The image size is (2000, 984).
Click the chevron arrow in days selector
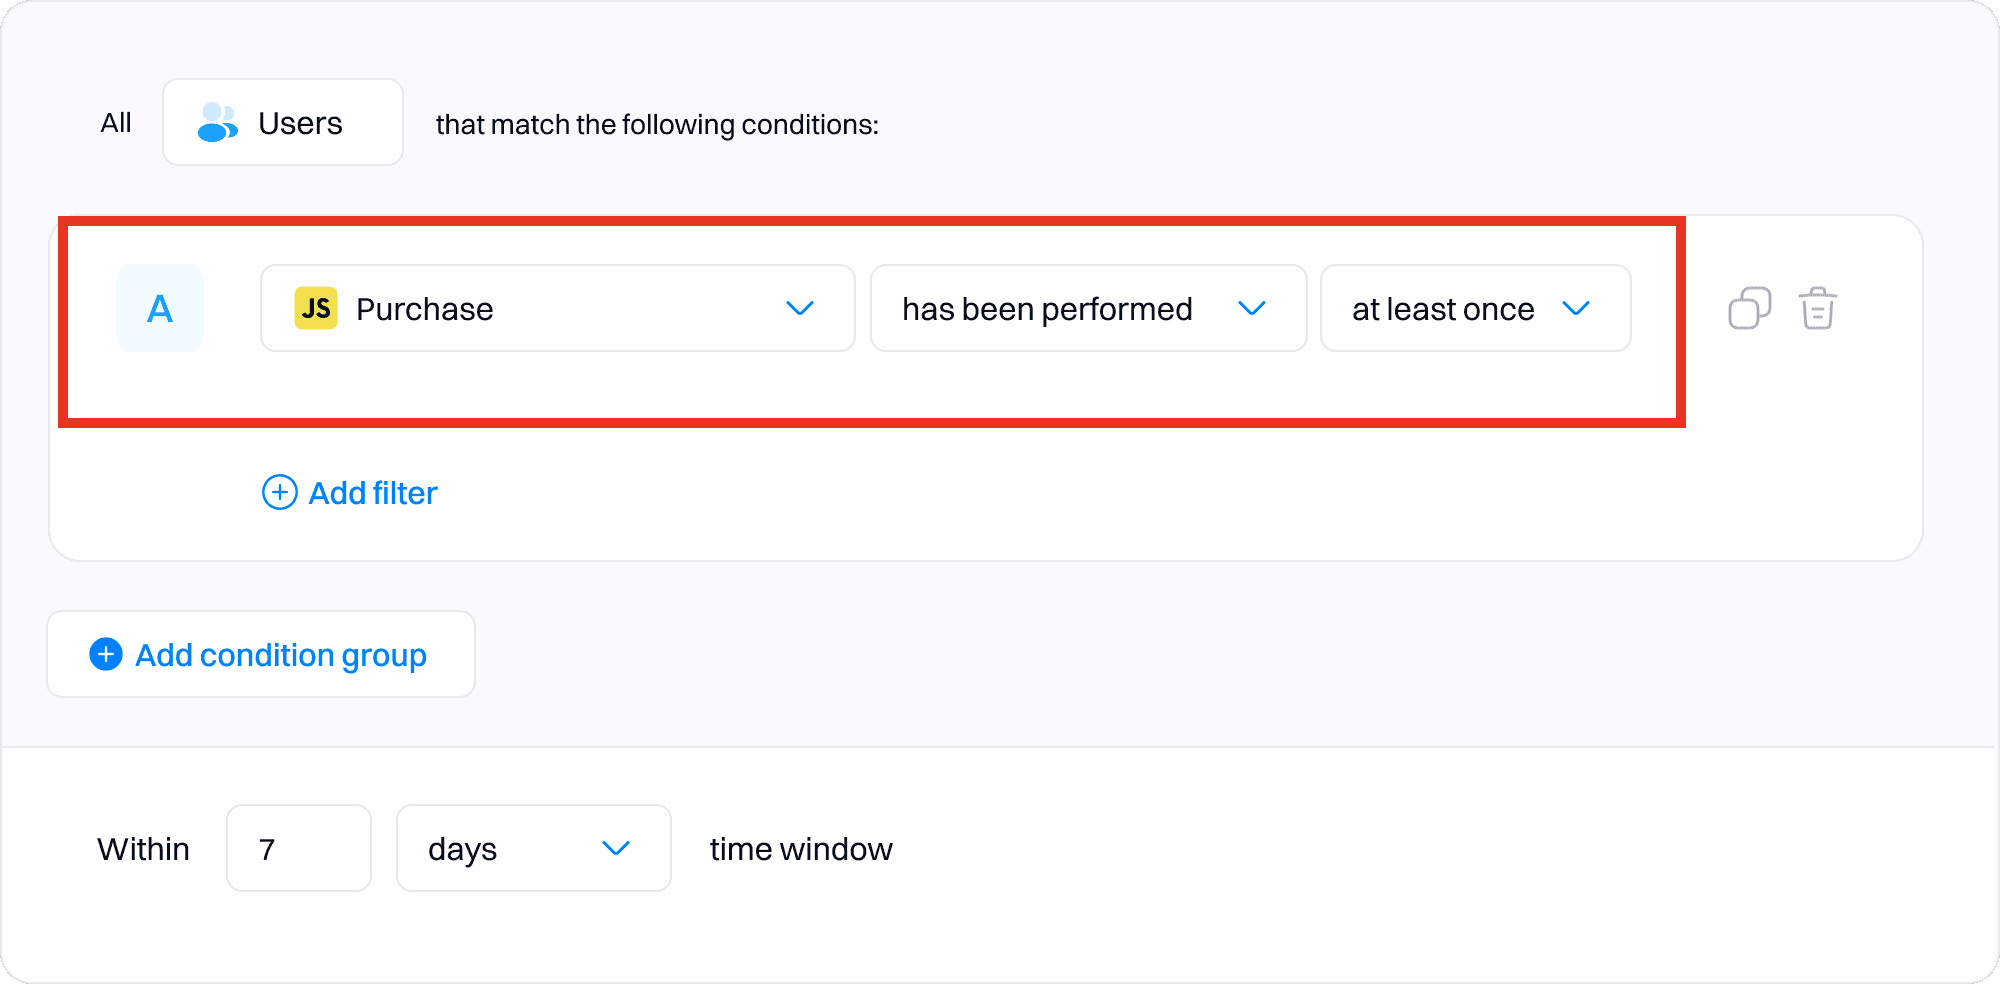[616, 848]
